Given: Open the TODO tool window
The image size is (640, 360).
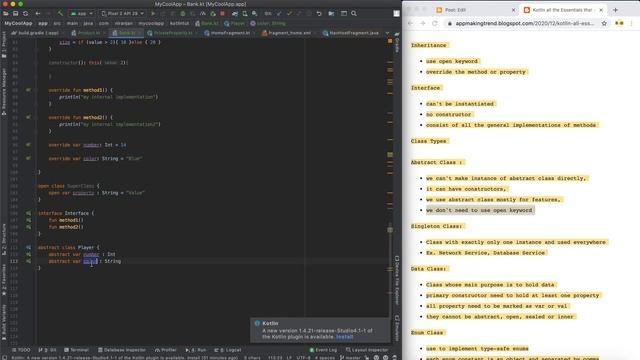Looking at the screenshot, I should click(21, 350).
